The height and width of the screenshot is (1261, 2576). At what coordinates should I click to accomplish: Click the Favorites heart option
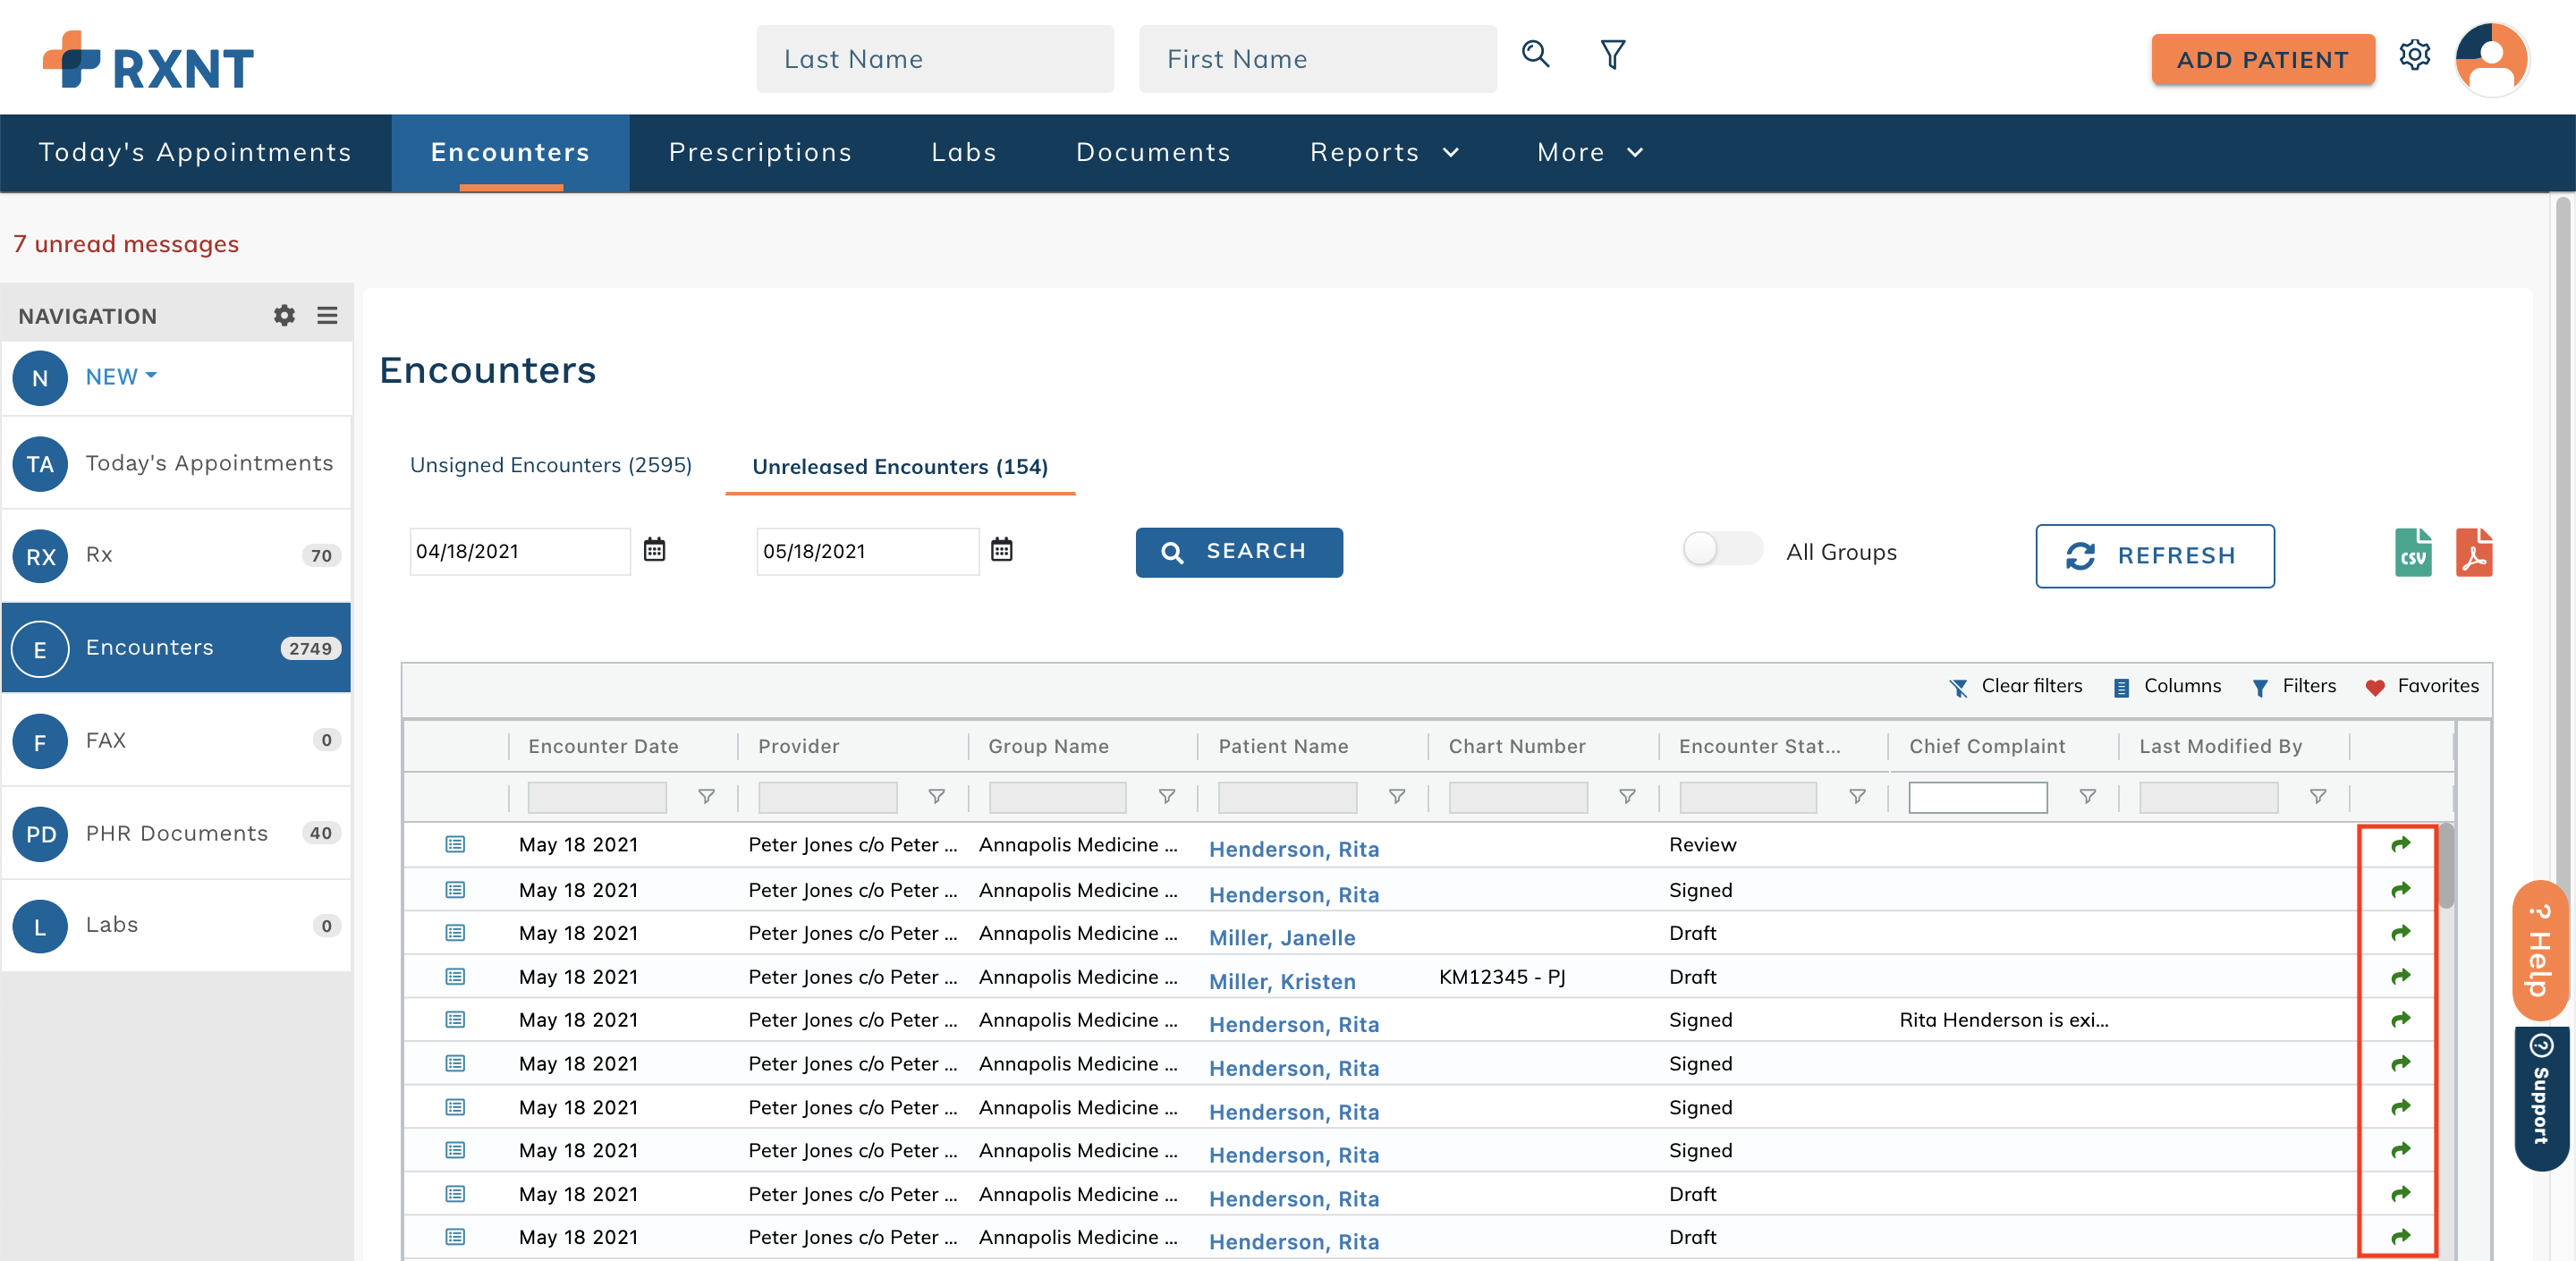[2421, 687]
